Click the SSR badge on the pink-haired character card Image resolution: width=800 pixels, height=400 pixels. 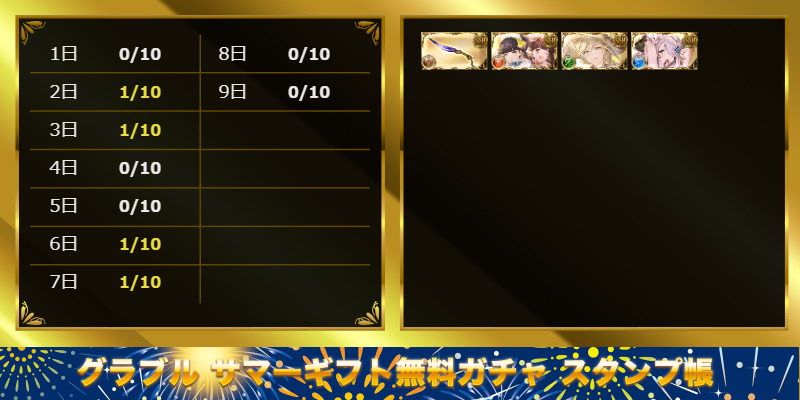pos(691,41)
